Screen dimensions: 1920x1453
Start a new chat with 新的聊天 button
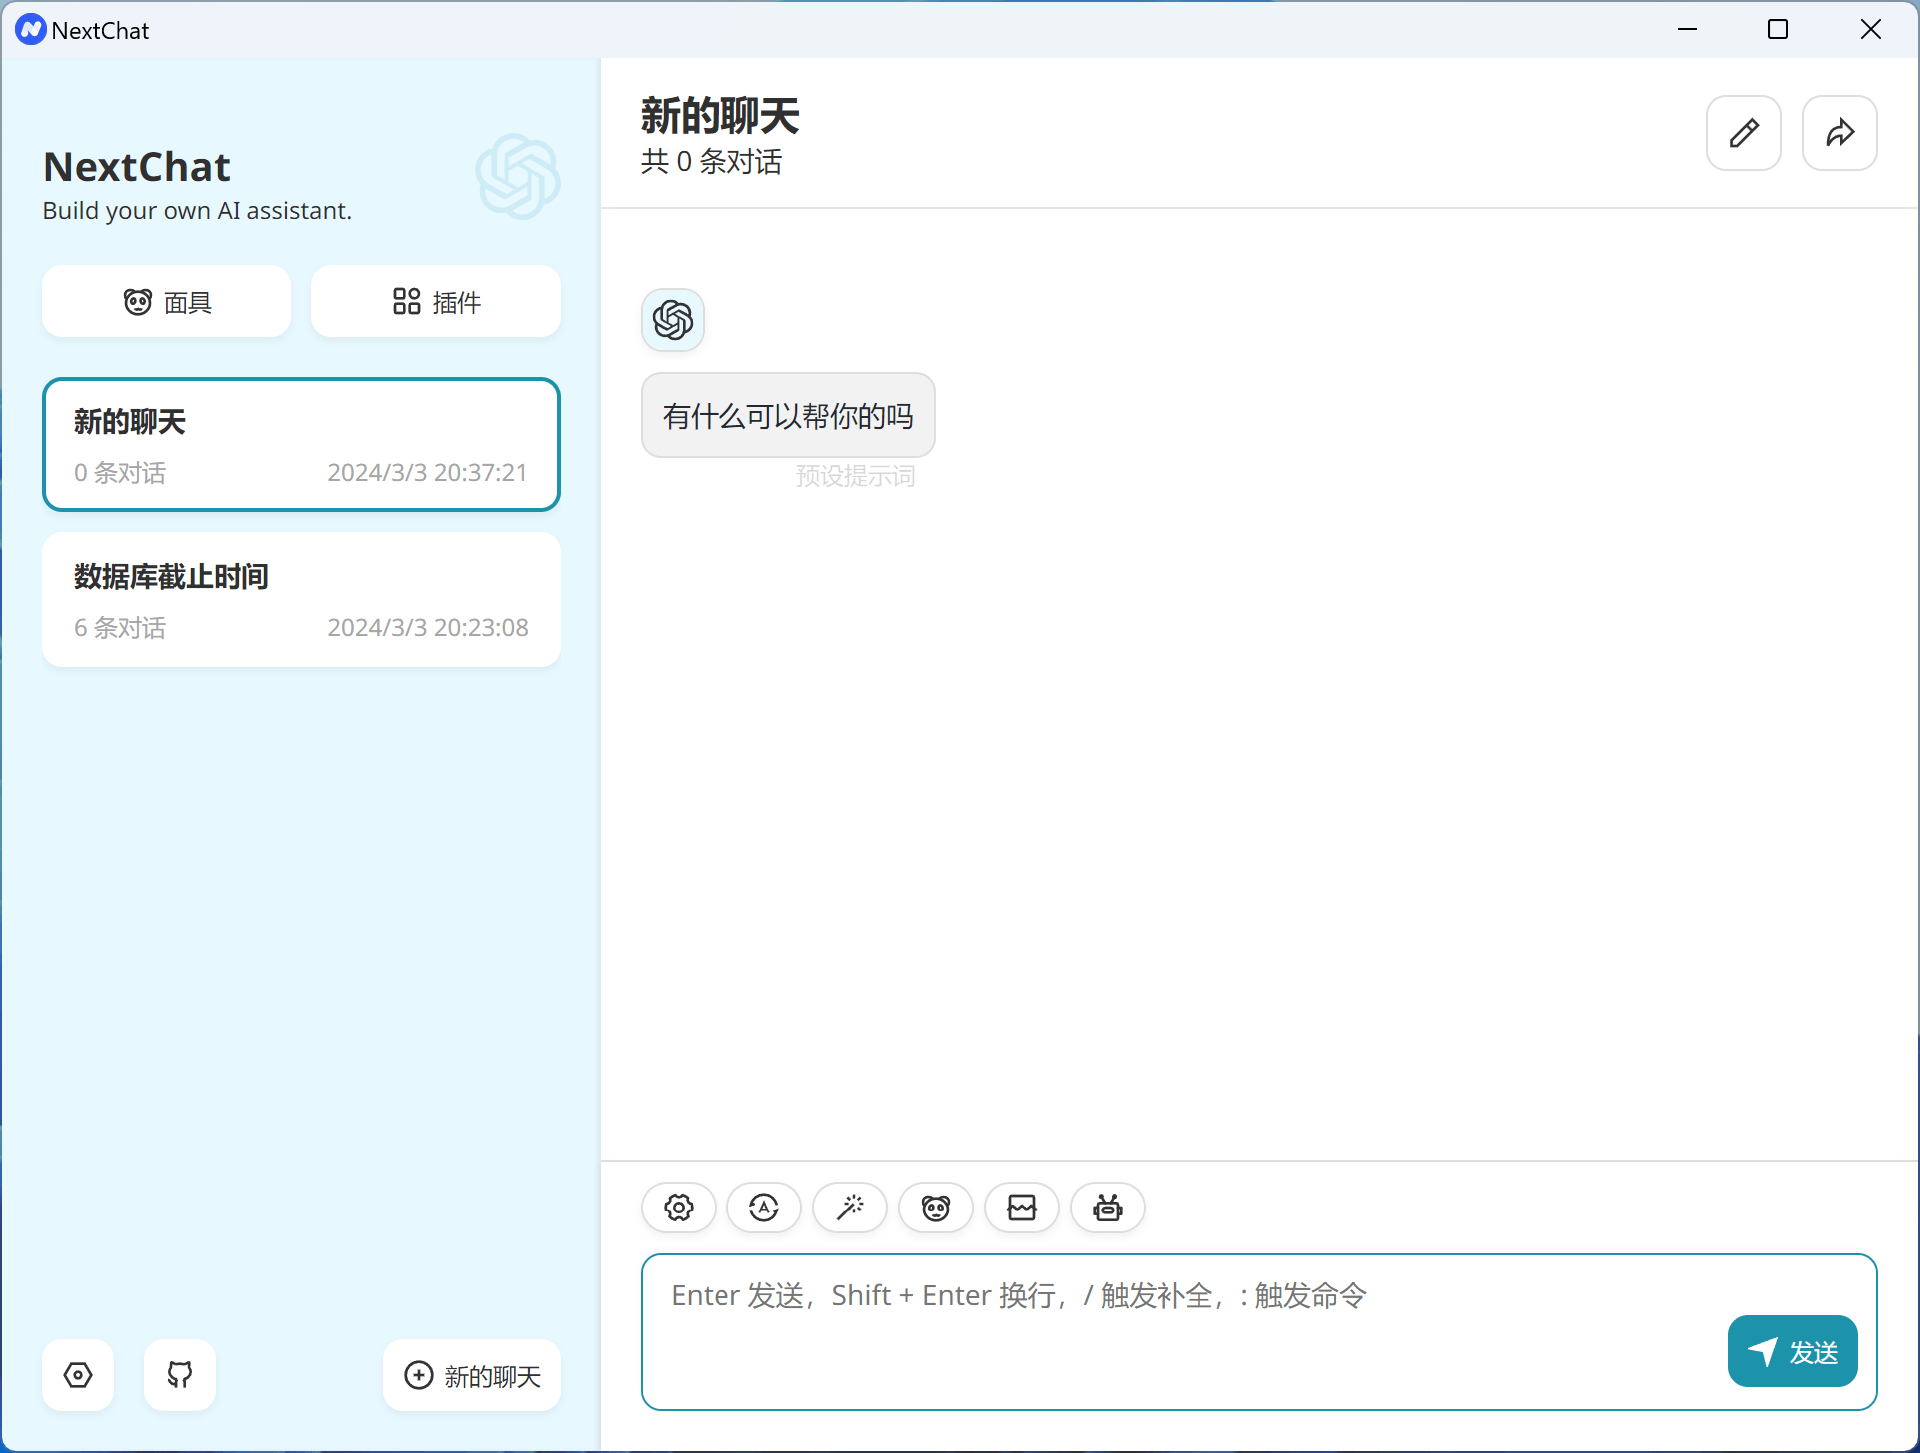pyautogui.click(x=471, y=1375)
